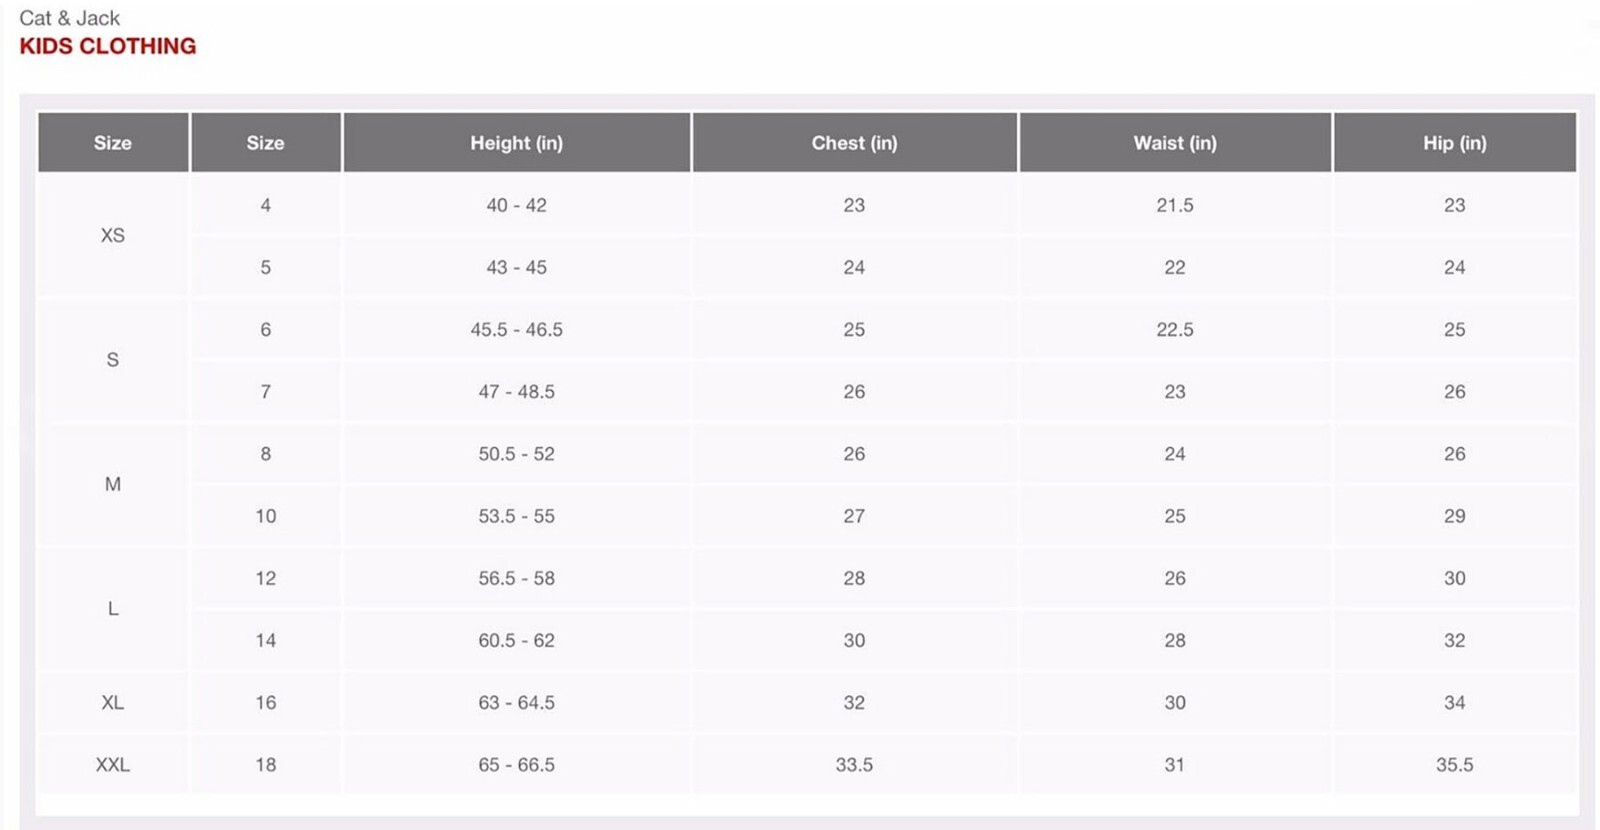Click height value 45.5 - 46.5
1600x830 pixels.
[516, 330]
